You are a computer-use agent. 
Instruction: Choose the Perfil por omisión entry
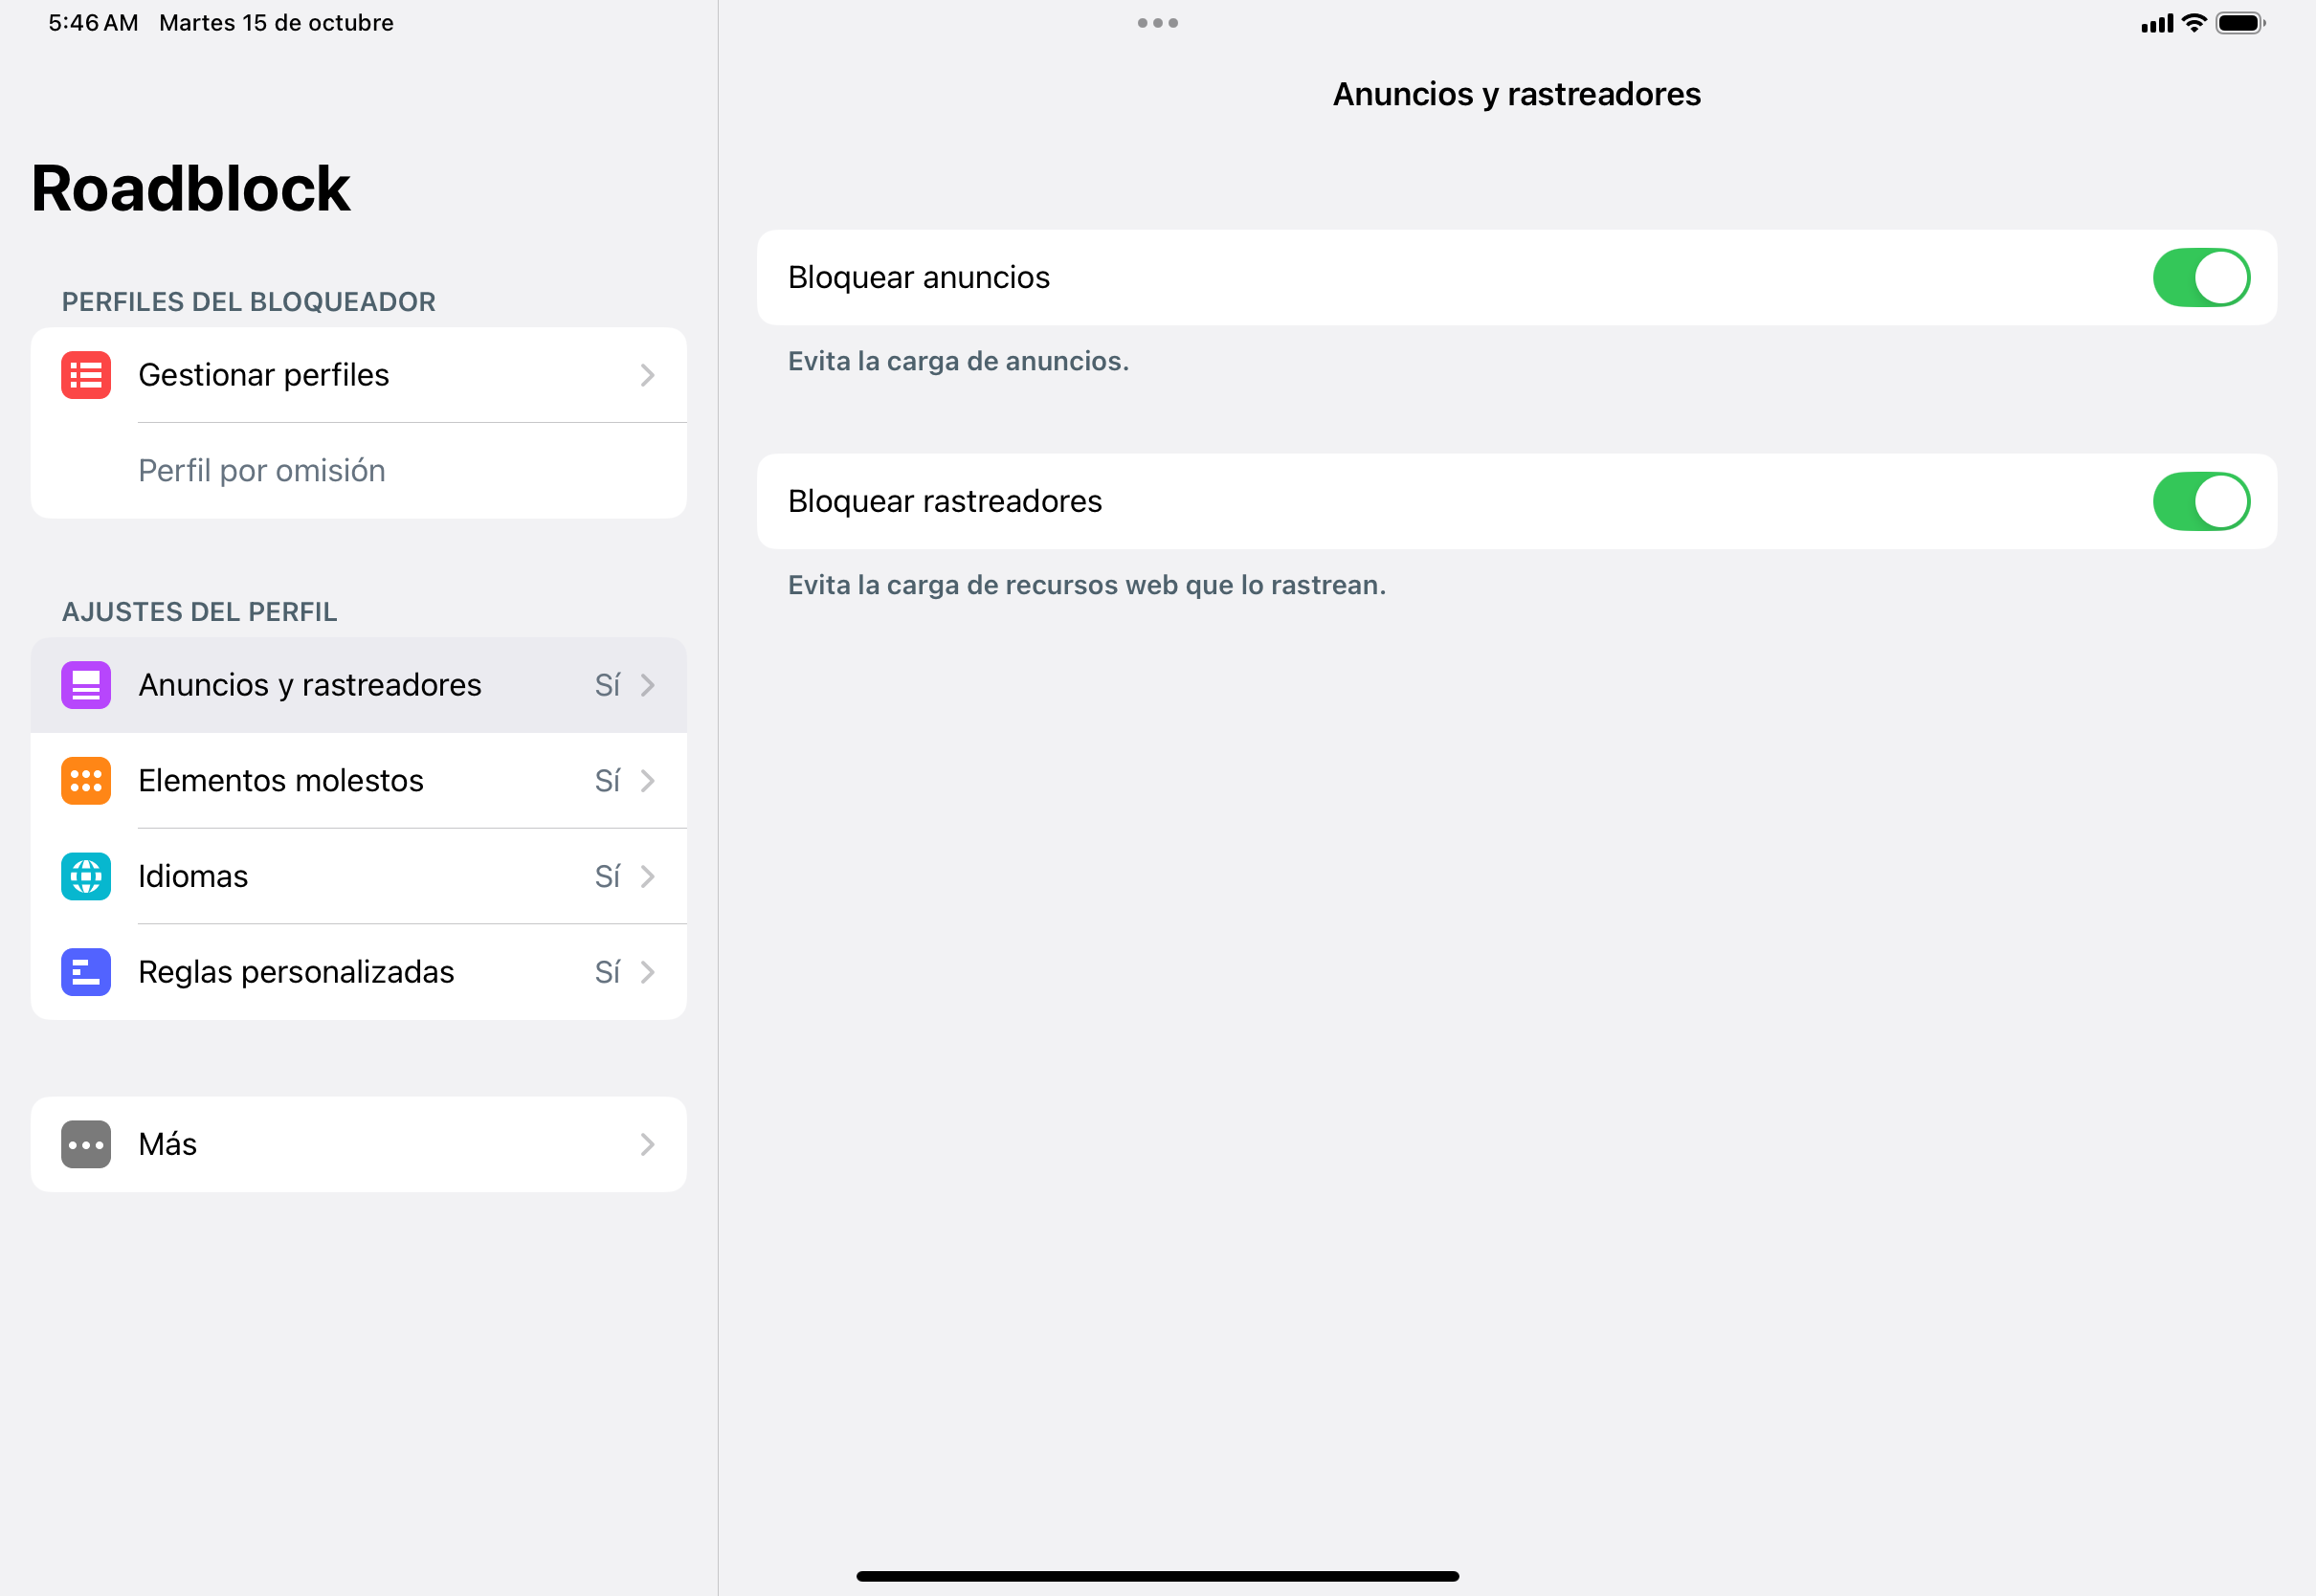tap(262, 471)
